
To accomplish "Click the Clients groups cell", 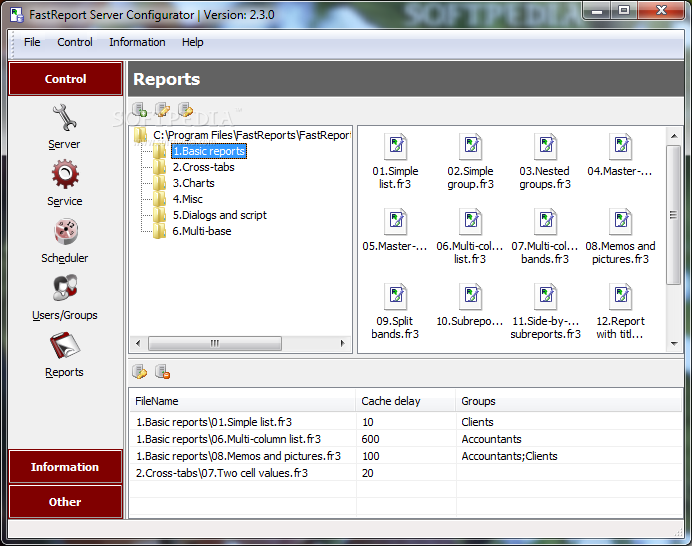I will 477,422.
